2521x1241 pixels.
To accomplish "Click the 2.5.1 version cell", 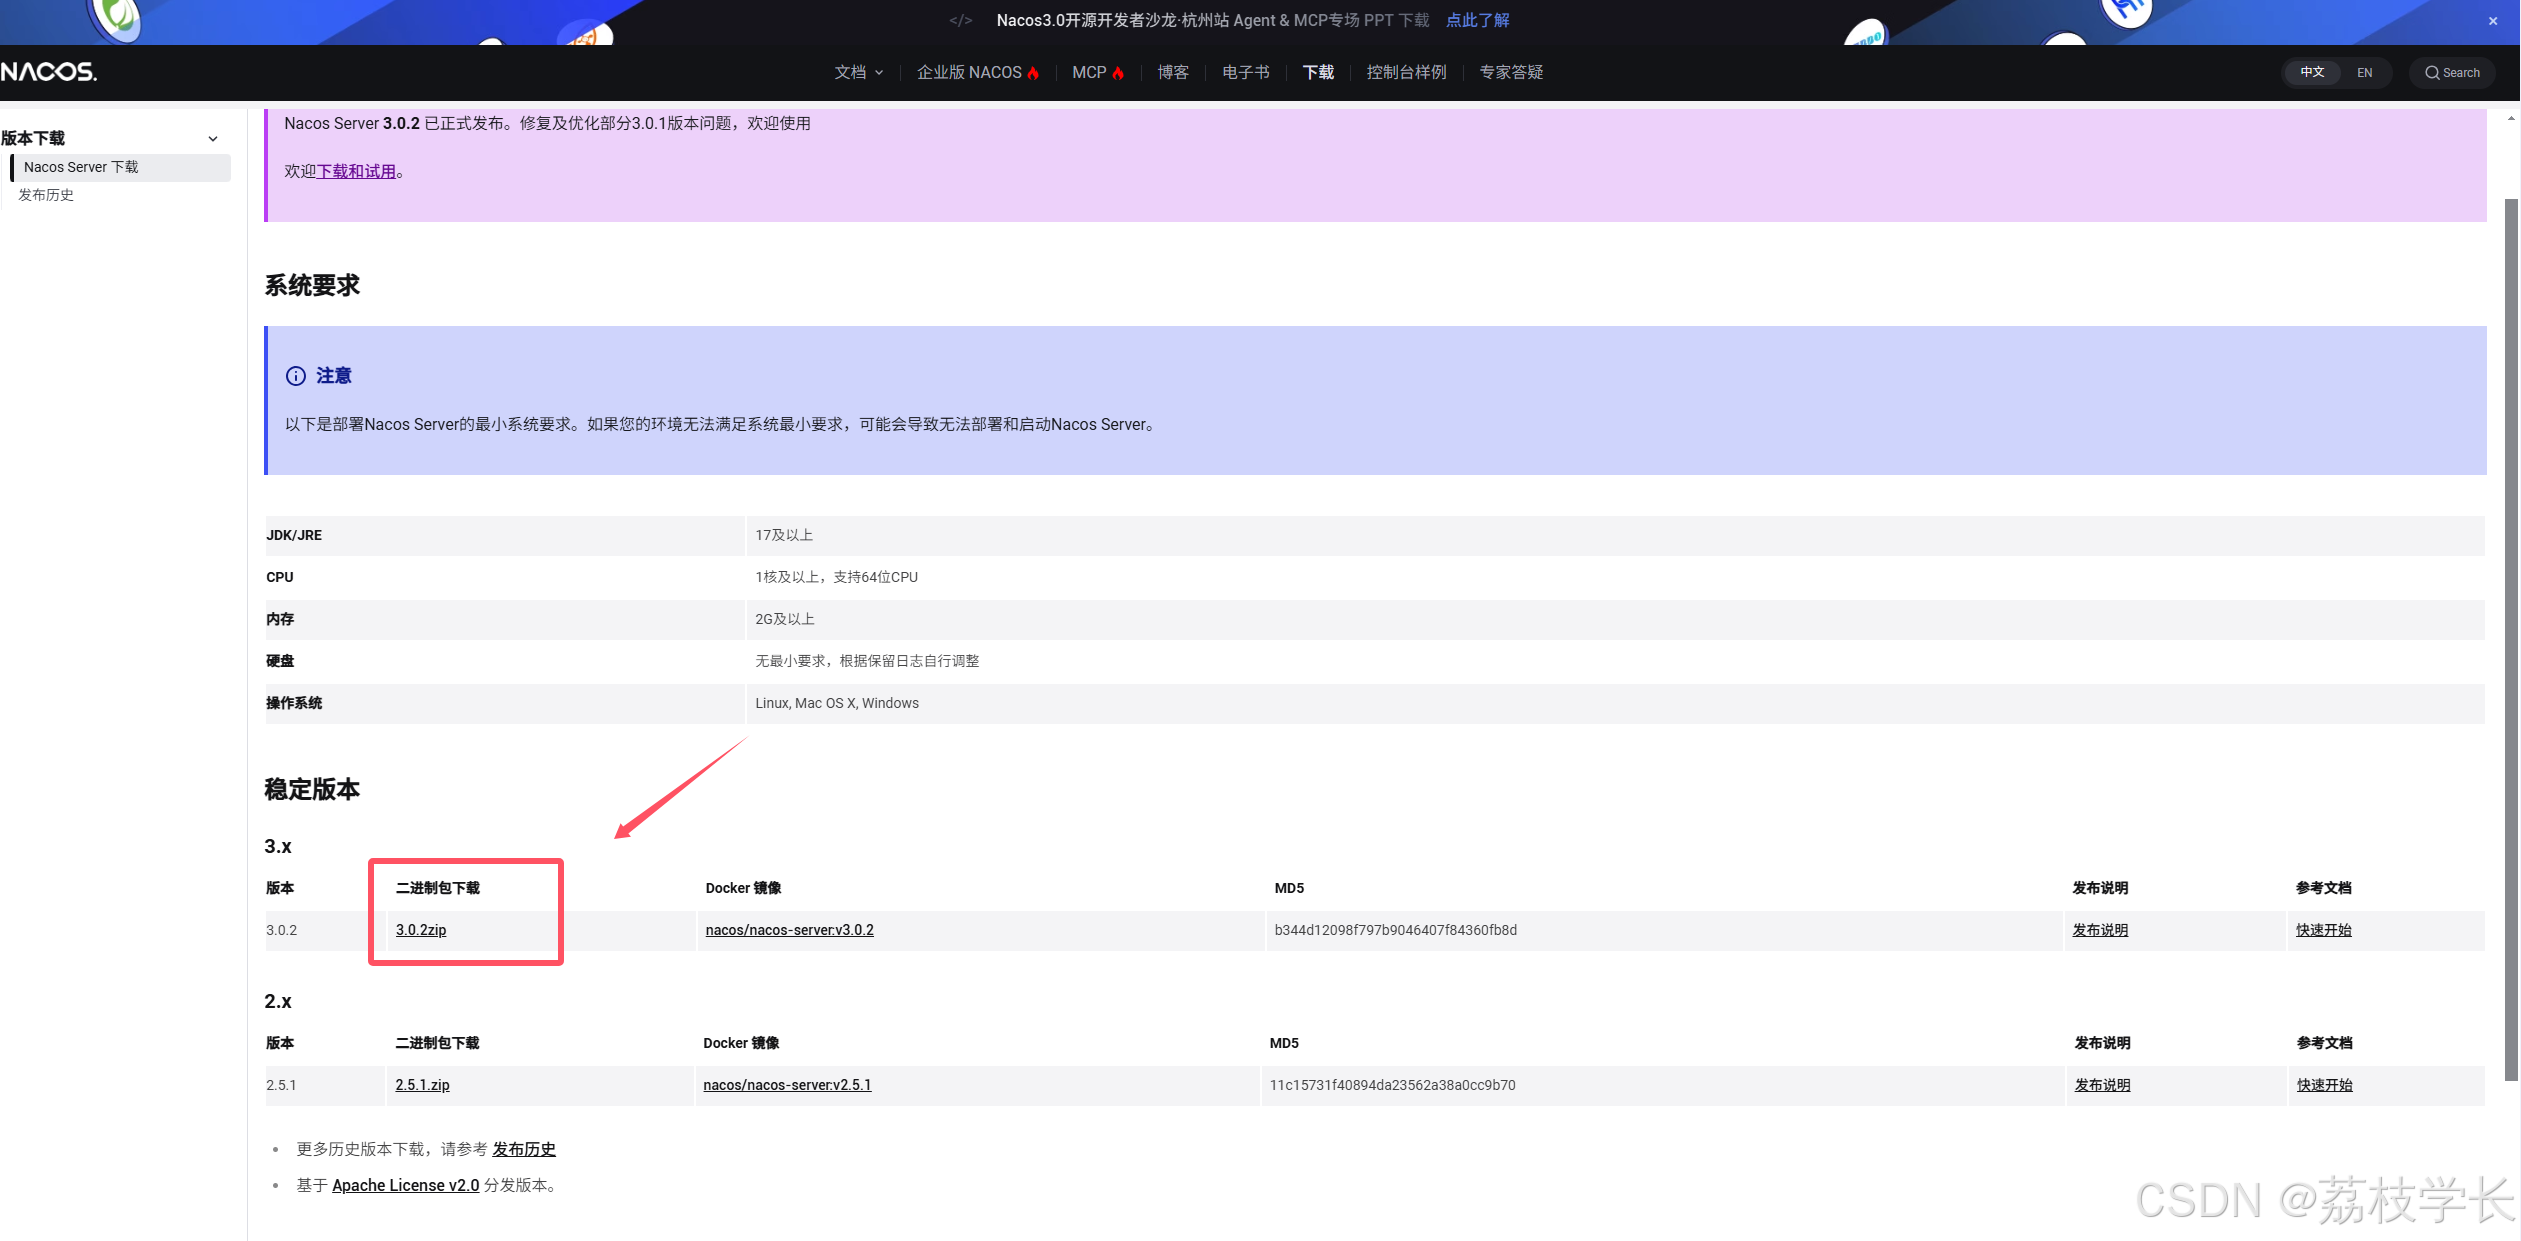I will [x=325, y=1085].
